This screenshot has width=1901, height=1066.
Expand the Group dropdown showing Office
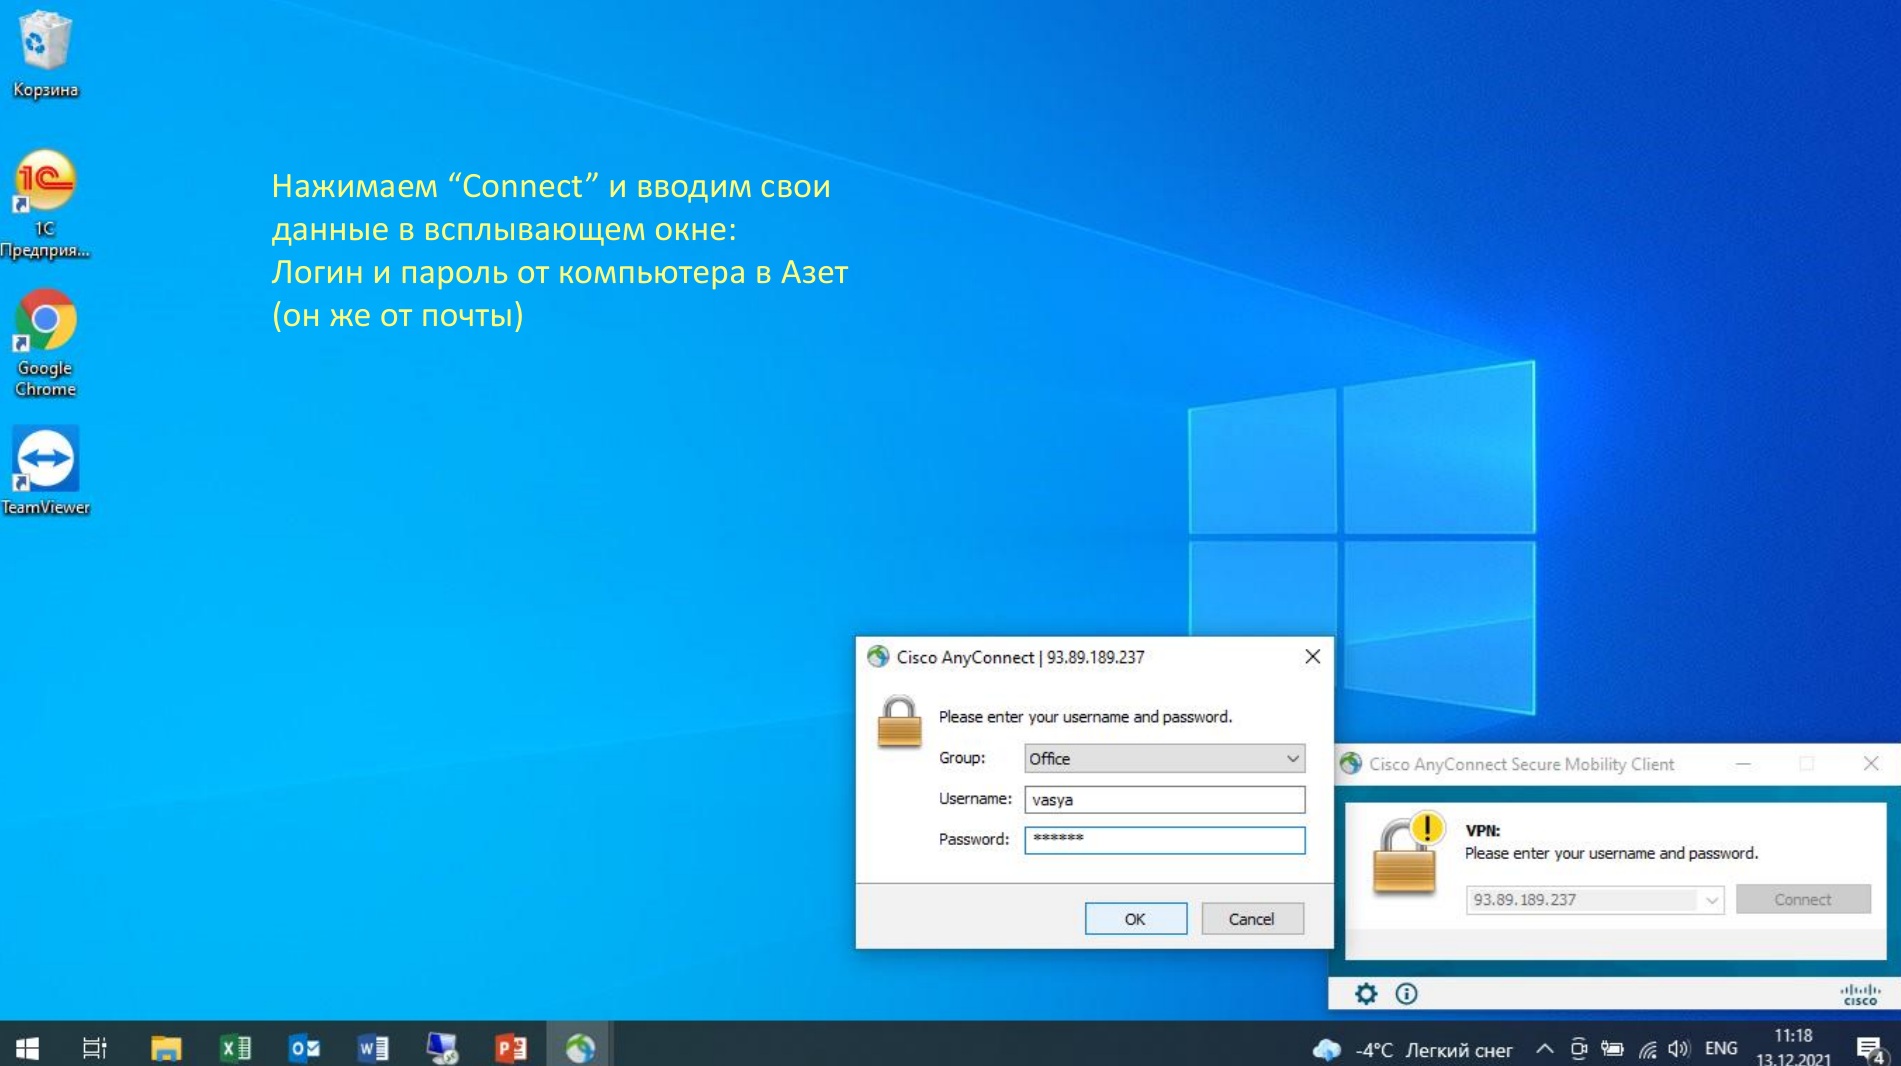(1164, 759)
